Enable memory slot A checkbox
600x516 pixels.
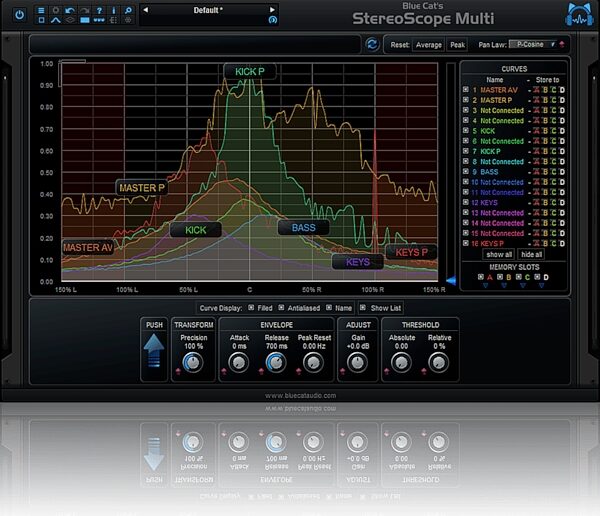click(x=481, y=277)
